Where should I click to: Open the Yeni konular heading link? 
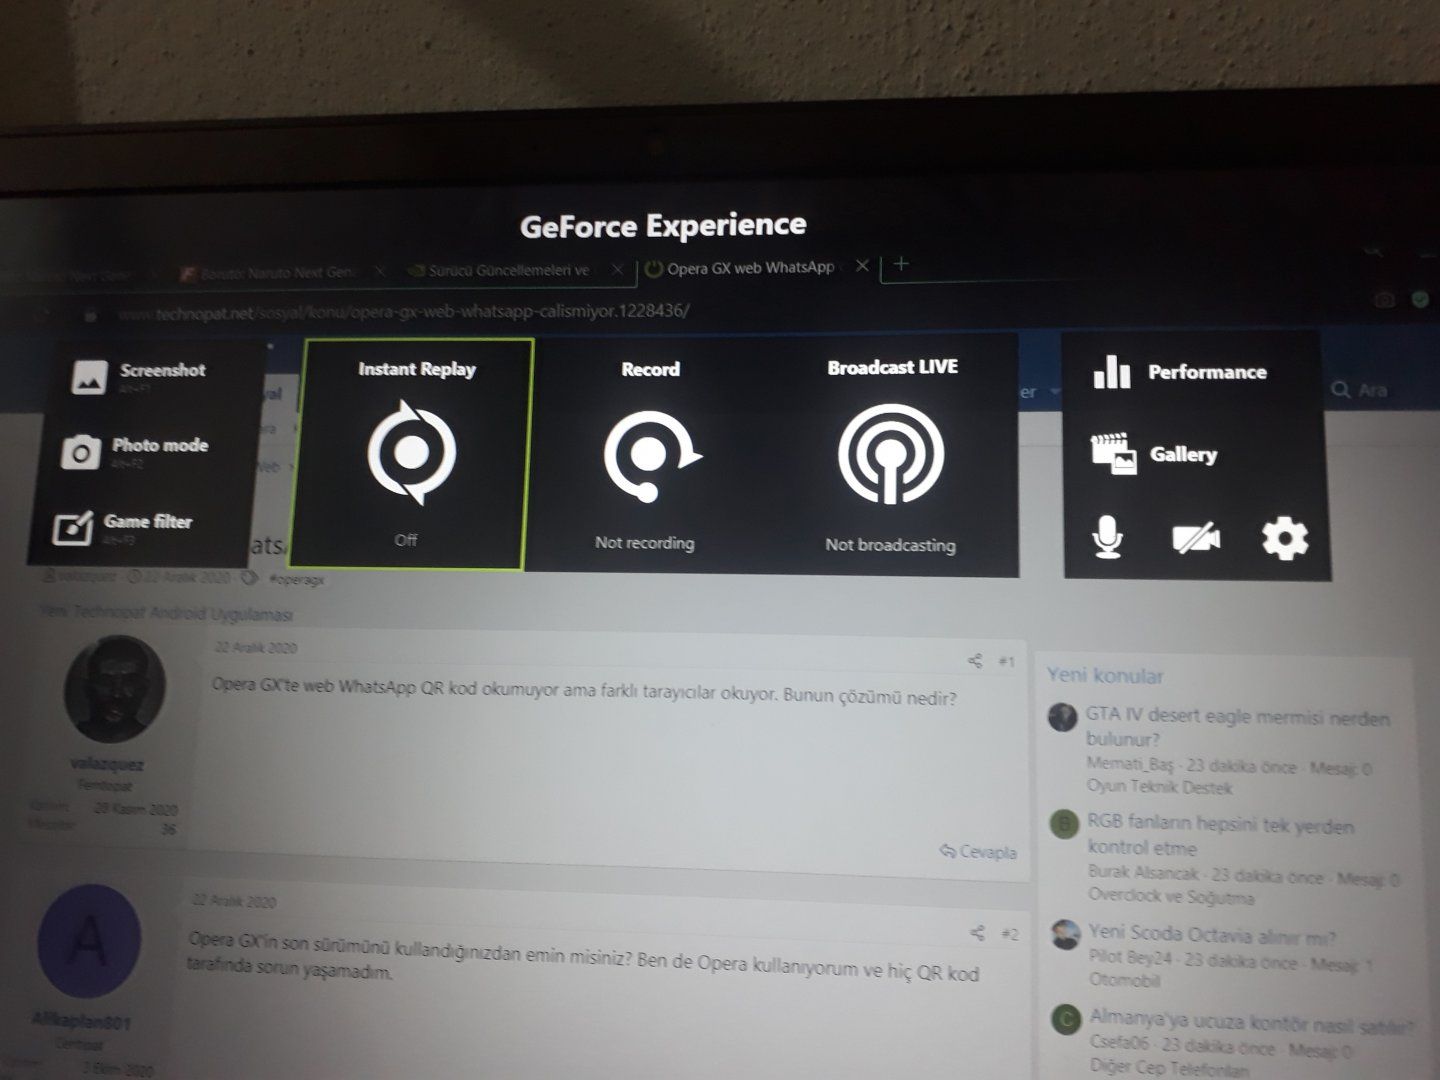coord(1105,676)
